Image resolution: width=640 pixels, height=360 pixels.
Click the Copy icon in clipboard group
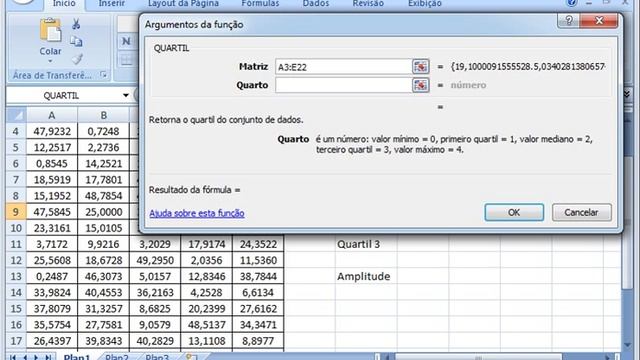[x=76, y=41]
